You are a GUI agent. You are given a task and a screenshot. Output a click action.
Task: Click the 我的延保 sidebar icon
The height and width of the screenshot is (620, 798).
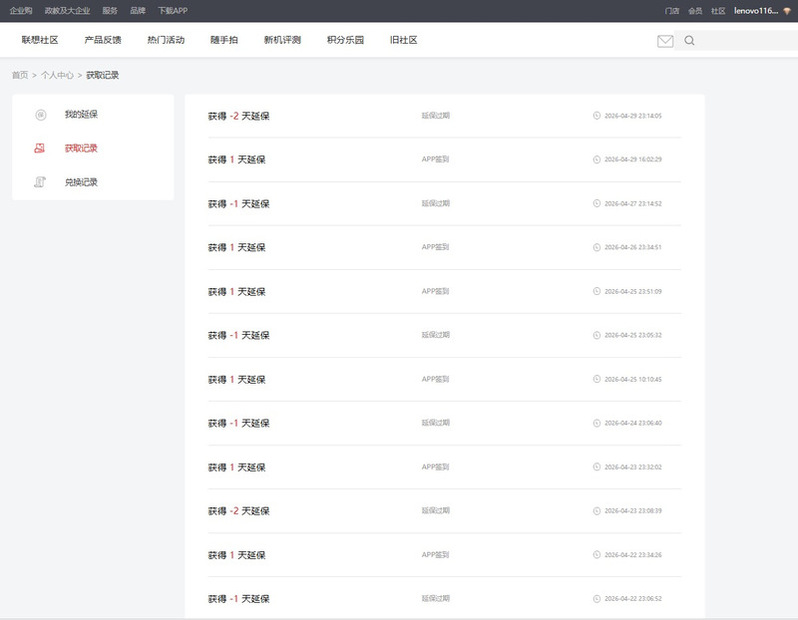pyautogui.click(x=41, y=115)
